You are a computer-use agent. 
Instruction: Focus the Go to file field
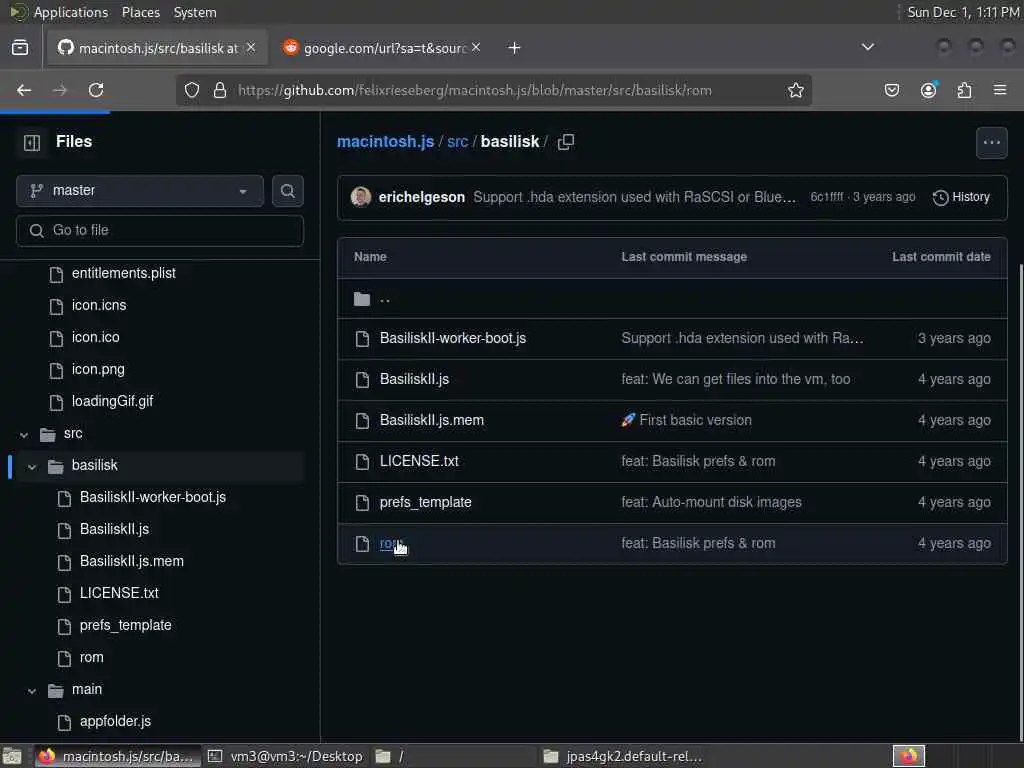click(x=160, y=231)
